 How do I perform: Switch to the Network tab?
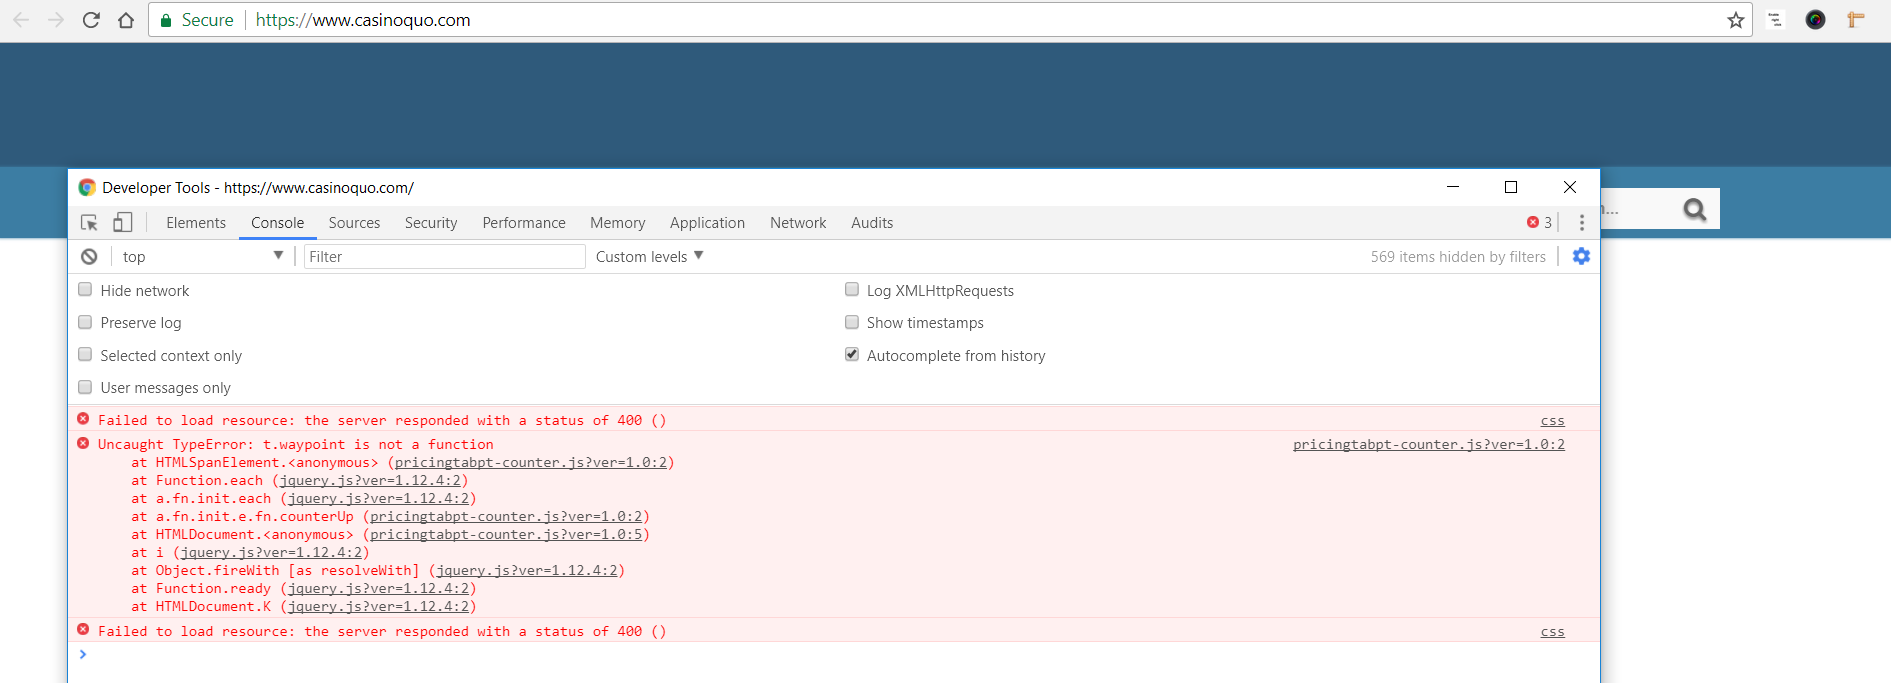click(797, 223)
